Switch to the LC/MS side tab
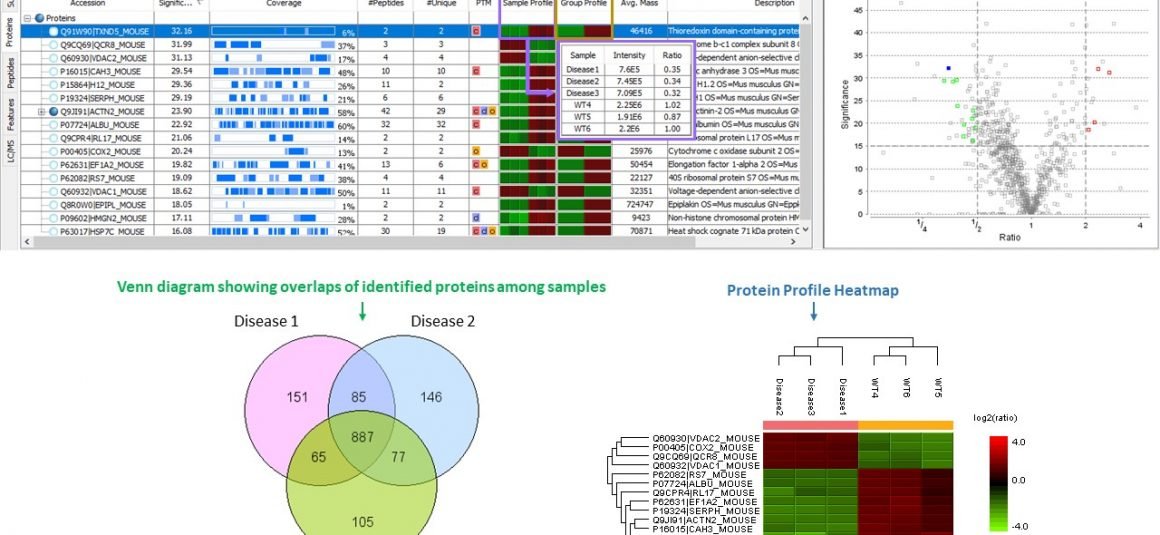This screenshot has height=535, width=1160. (11, 152)
